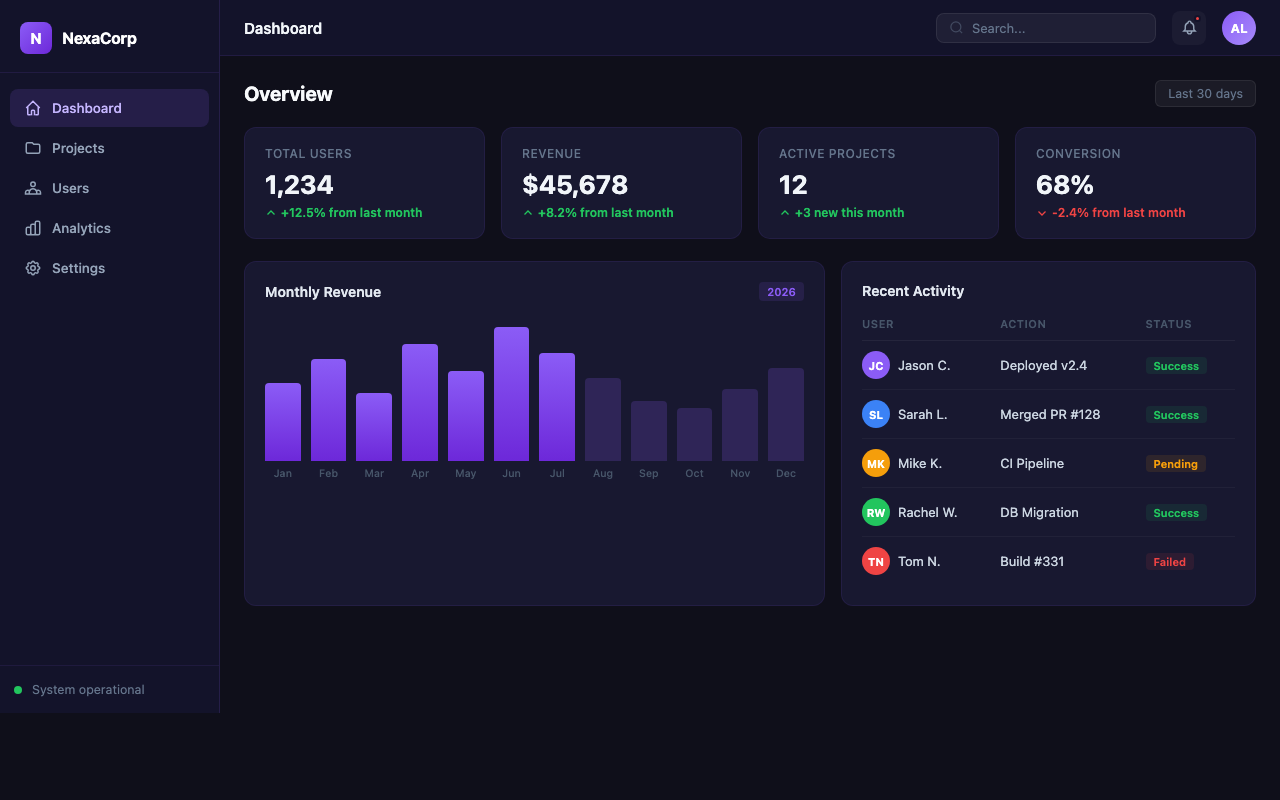The image size is (1280, 800).
Task: Open the 2026 year selector badge
Action: [x=781, y=292]
